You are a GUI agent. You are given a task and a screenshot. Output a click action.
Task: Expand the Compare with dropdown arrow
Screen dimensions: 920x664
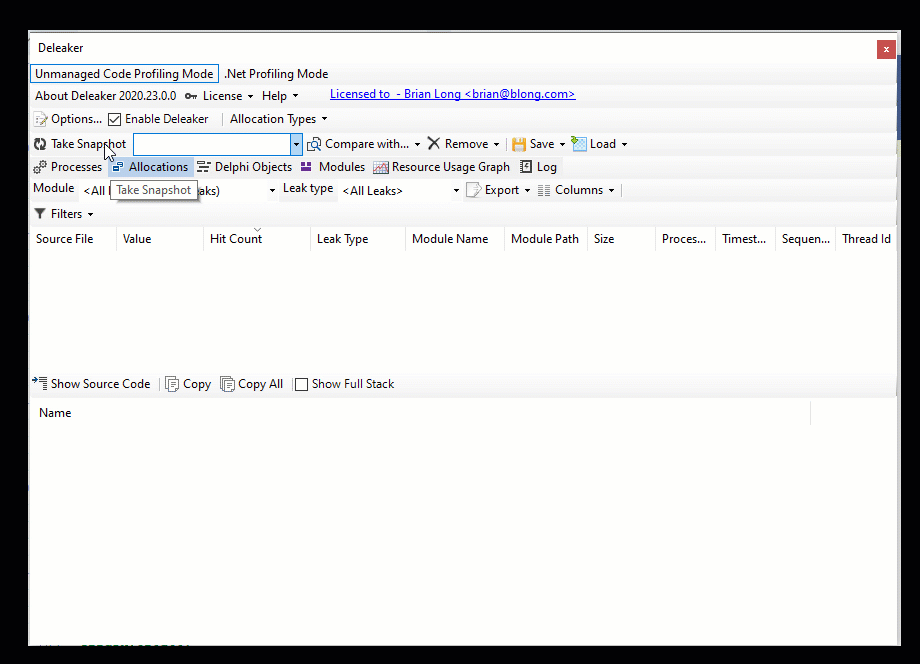[x=417, y=144]
